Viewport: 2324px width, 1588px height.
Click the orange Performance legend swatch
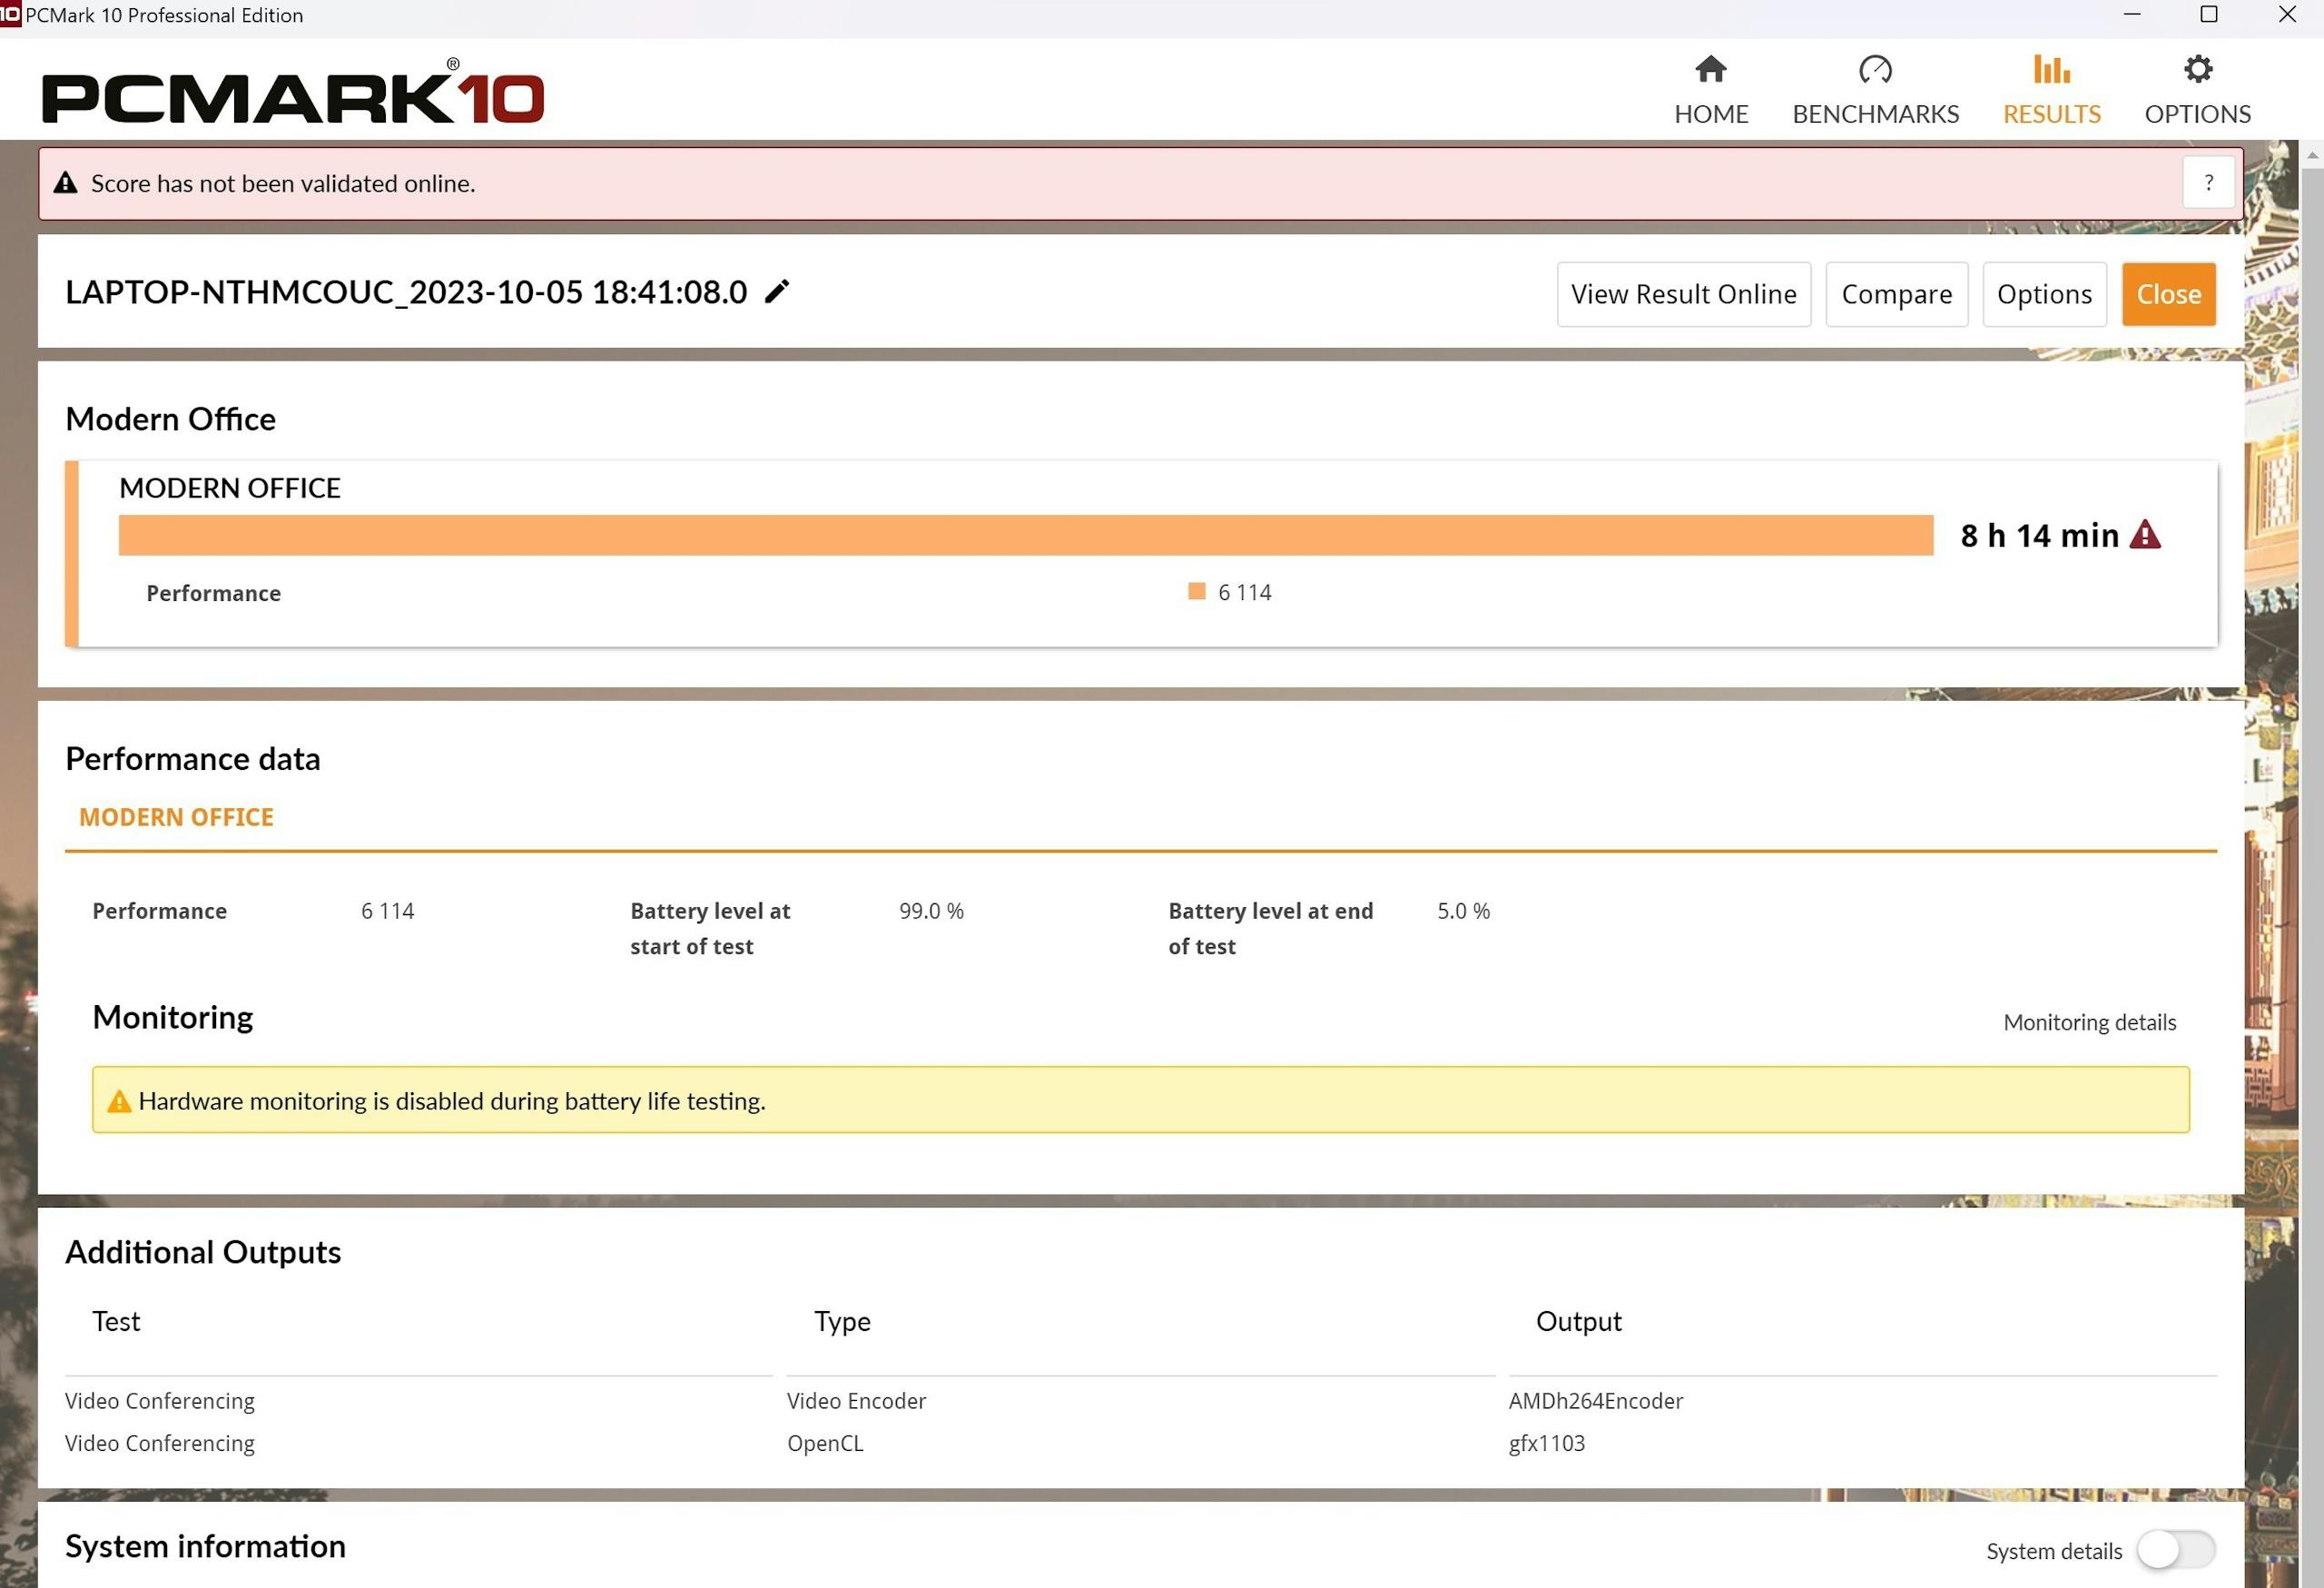[1196, 591]
